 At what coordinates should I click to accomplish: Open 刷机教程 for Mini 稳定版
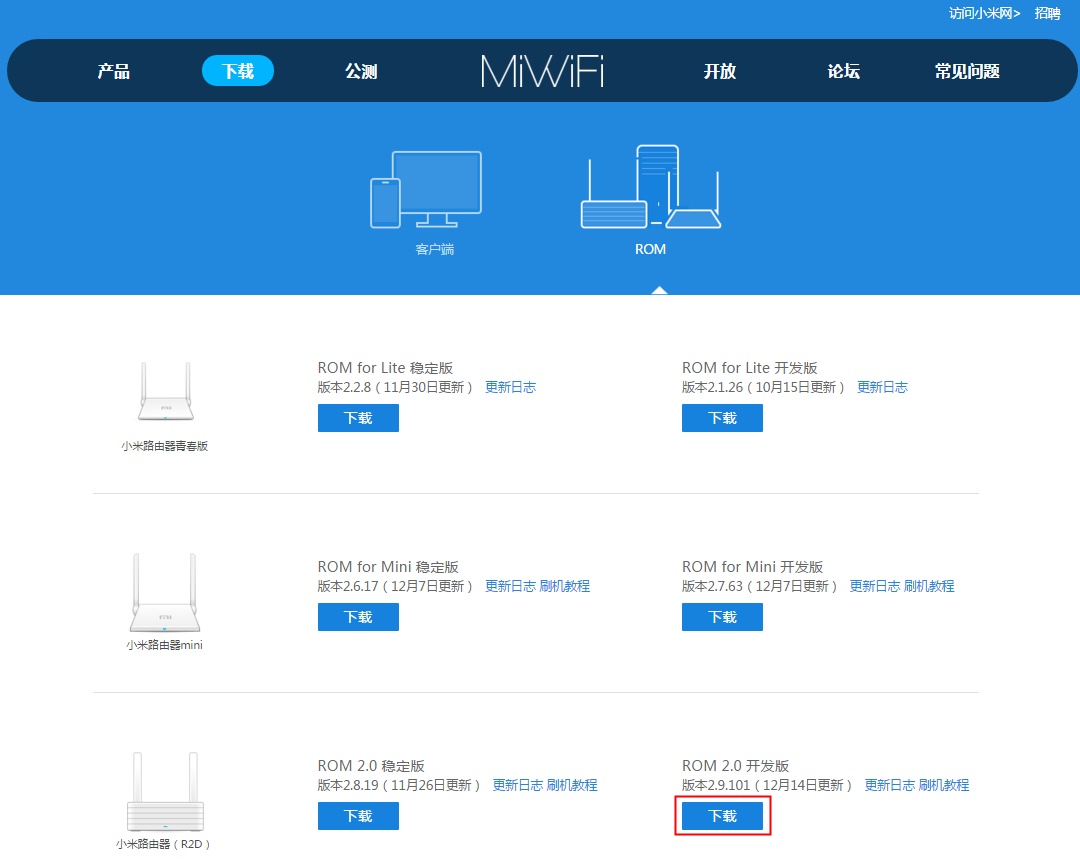pos(565,586)
